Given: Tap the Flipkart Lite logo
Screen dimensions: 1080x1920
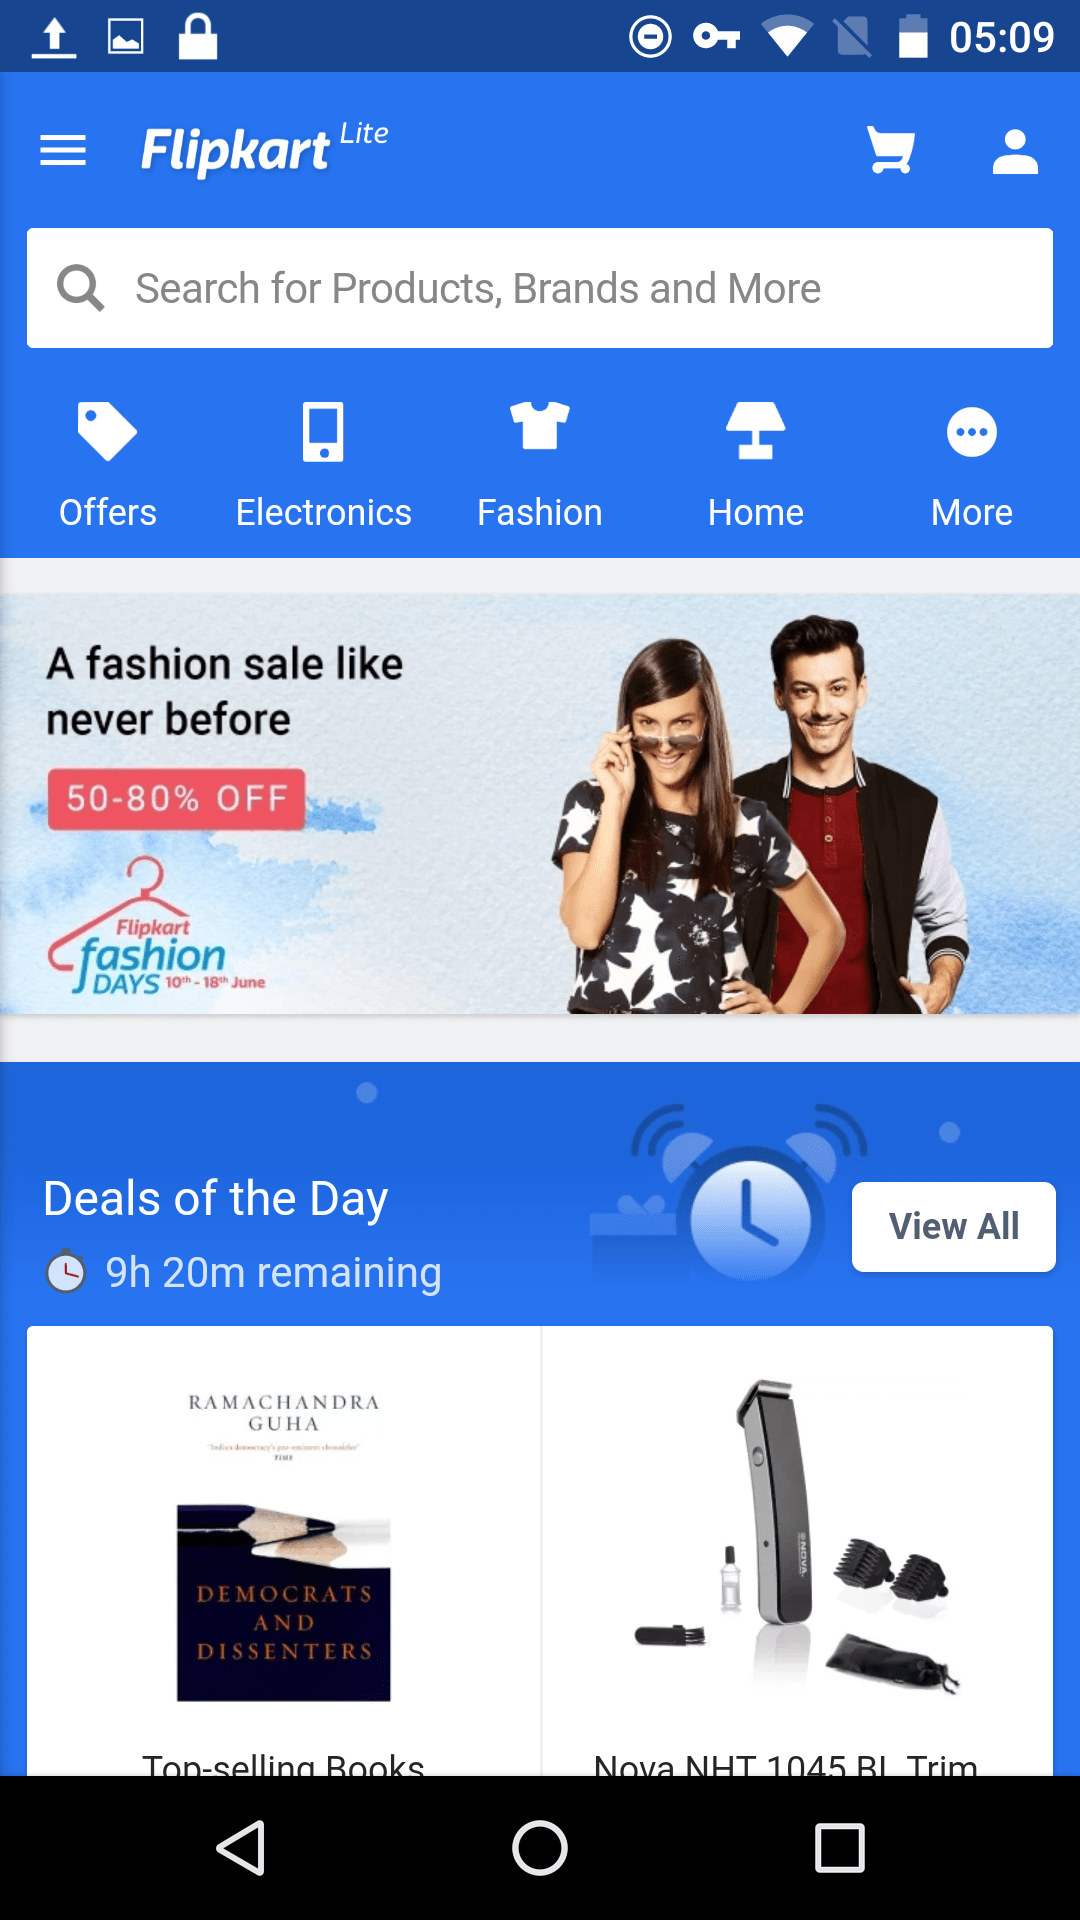Looking at the screenshot, I should (x=265, y=149).
